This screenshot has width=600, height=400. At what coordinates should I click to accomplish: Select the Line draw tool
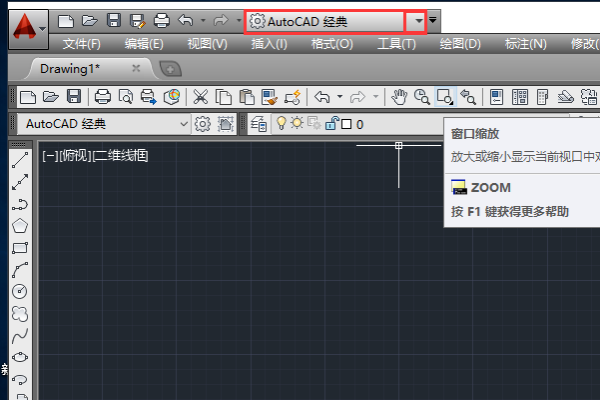tap(20, 160)
